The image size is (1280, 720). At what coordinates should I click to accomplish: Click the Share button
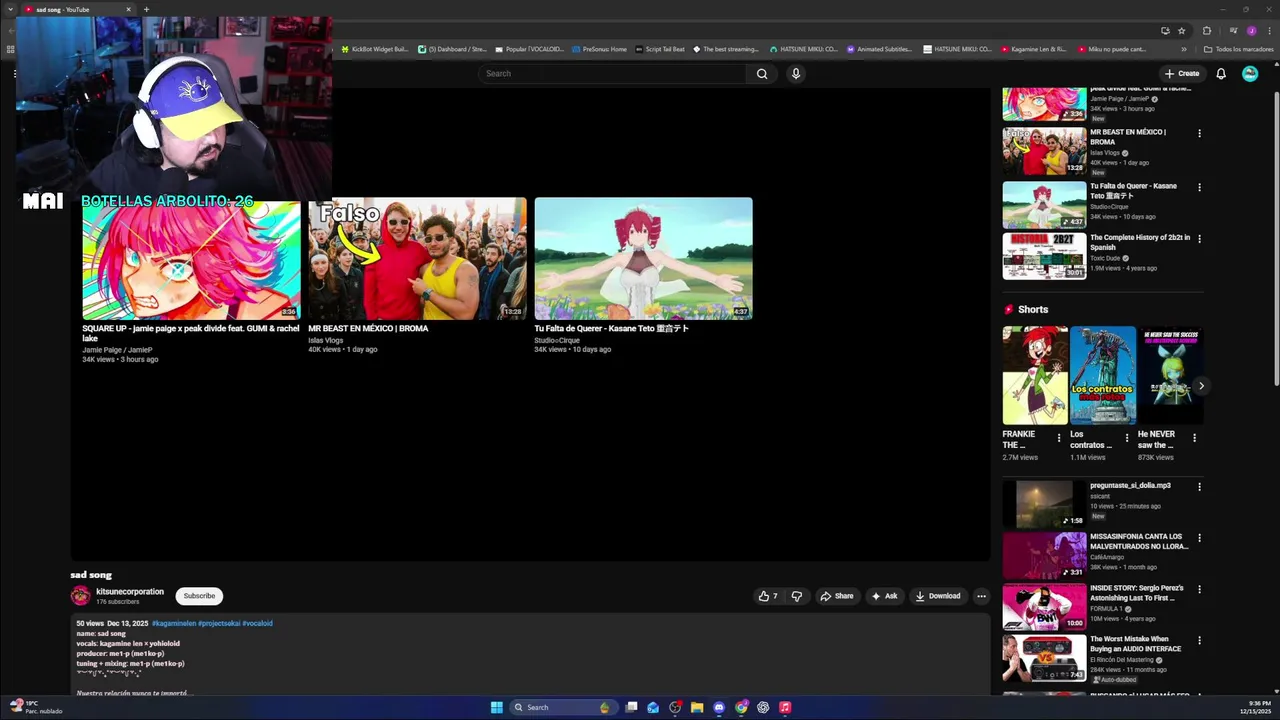click(836, 596)
